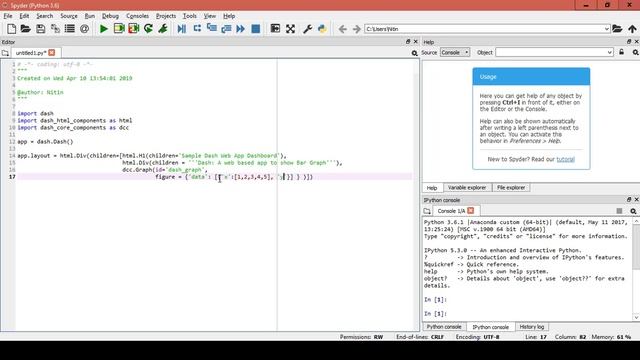Open Preferences with the wrench icon
640x360 pixels.
(x=307, y=29)
